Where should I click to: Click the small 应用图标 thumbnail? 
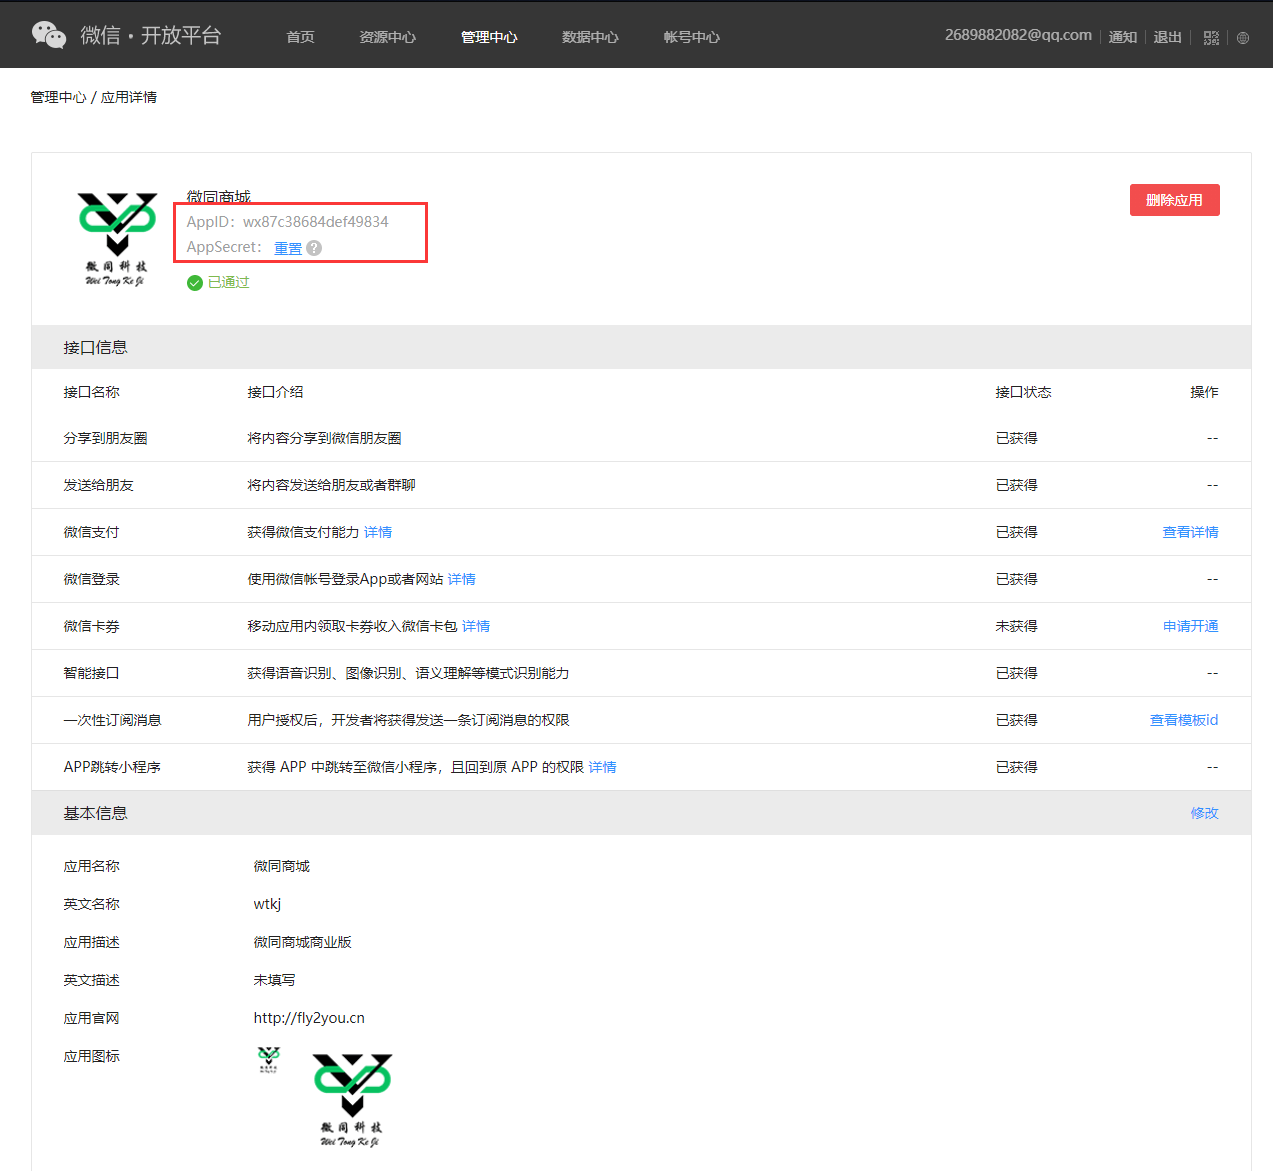pyautogui.click(x=268, y=1059)
